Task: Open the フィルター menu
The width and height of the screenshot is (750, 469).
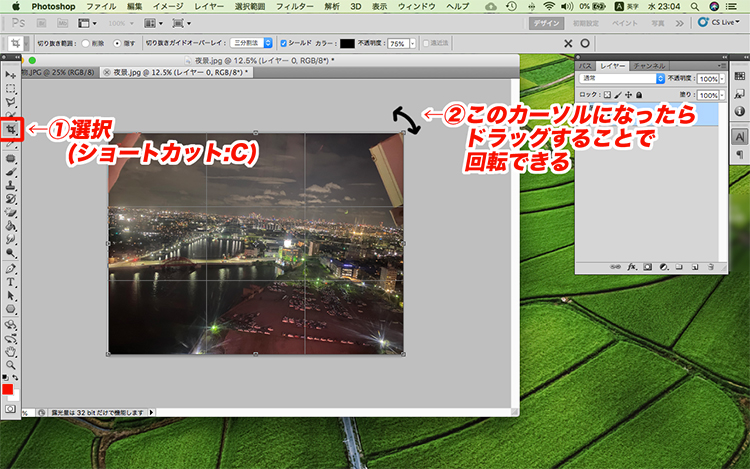Action: [x=295, y=6]
